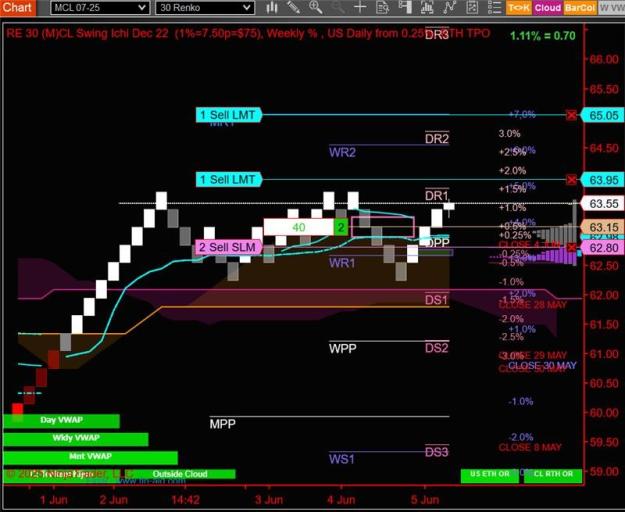Activate the crosshair cursor tool
The width and height of the screenshot is (625, 512).
click(360, 8)
